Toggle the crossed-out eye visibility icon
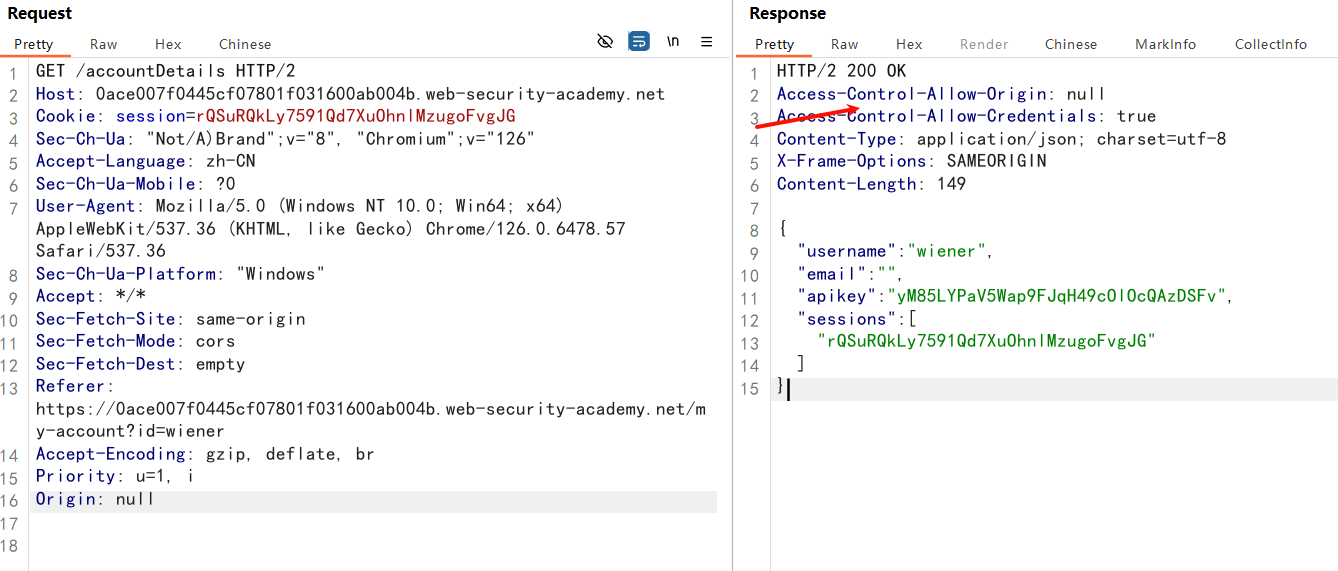The image size is (1338, 571). pos(605,41)
